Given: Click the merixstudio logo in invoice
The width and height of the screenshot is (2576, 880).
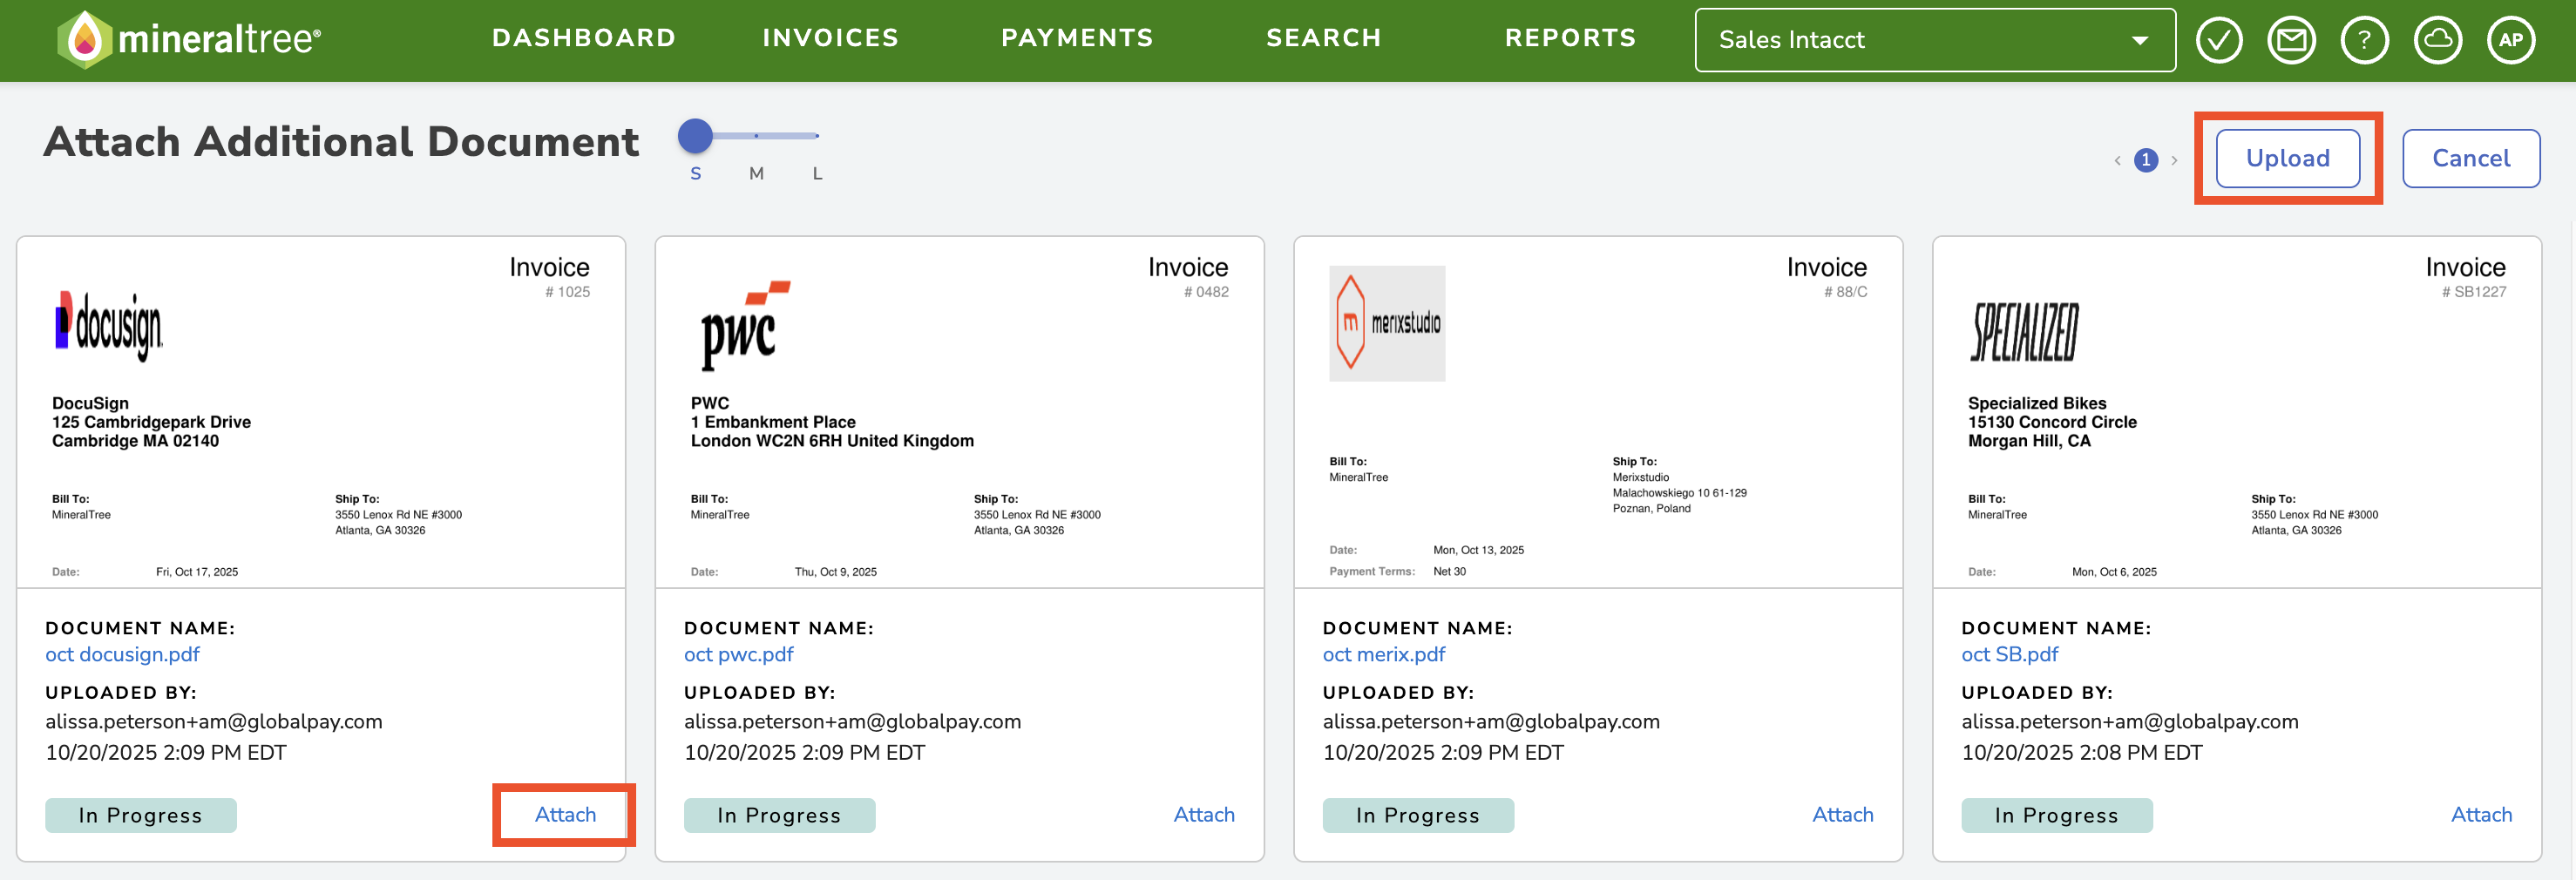Looking at the screenshot, I should click(1387, 323).
